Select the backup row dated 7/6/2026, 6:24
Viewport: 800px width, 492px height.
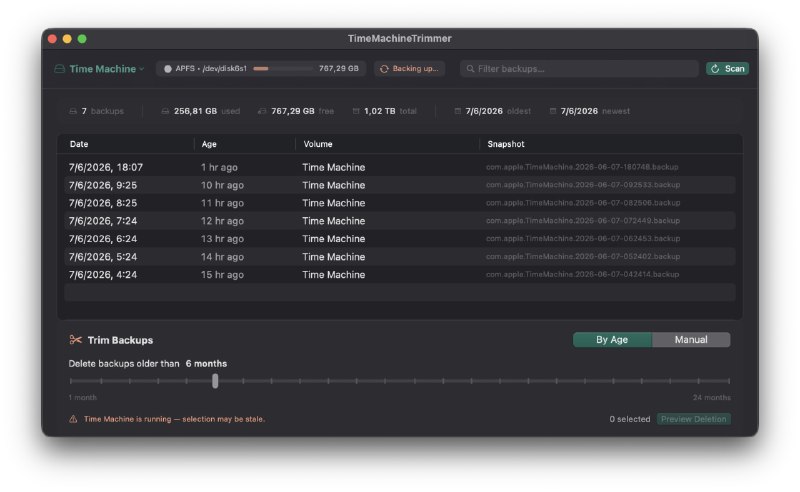(x=399, y=239)
